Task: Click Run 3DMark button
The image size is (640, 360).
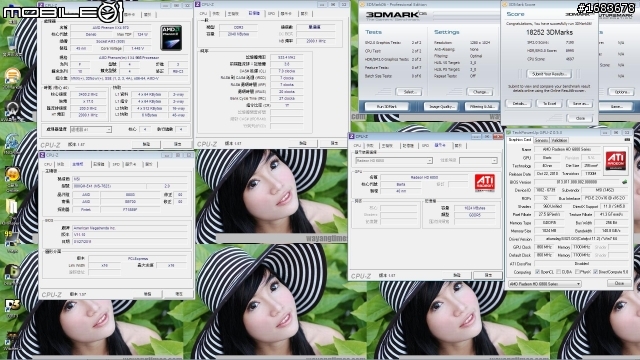Action: (x=387, y=107)
